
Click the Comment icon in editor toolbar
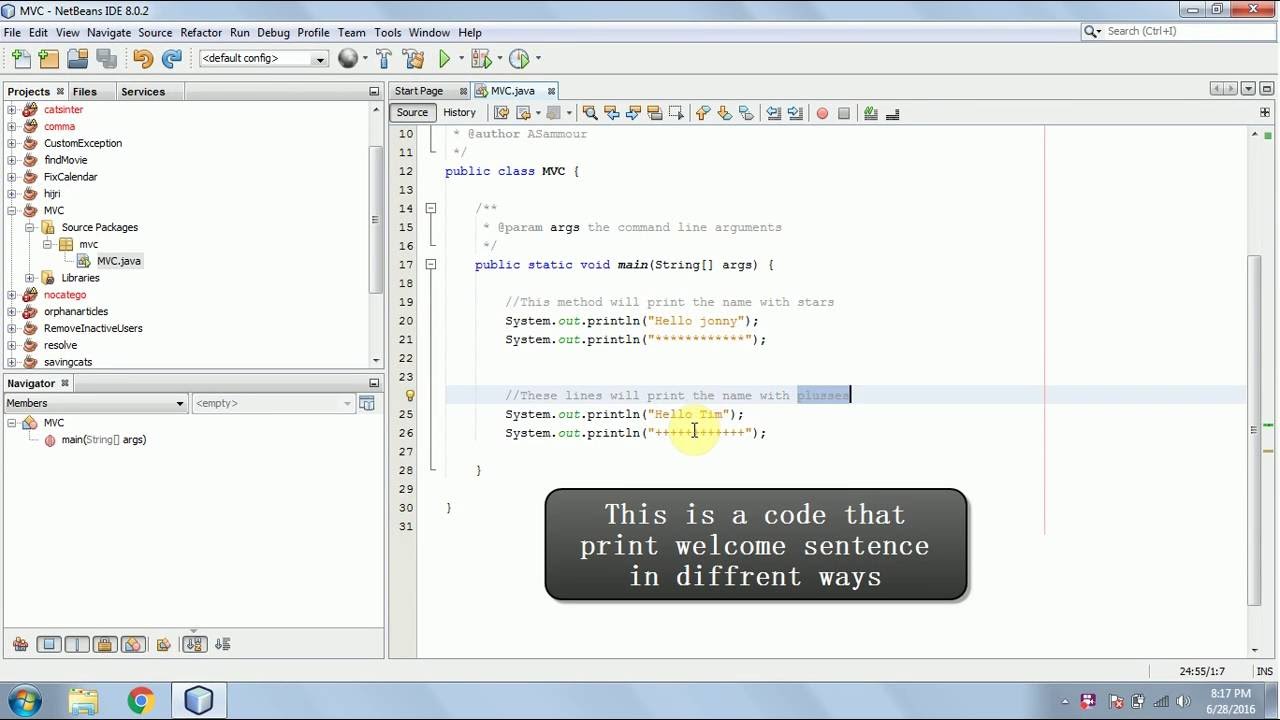coord(871,113)
